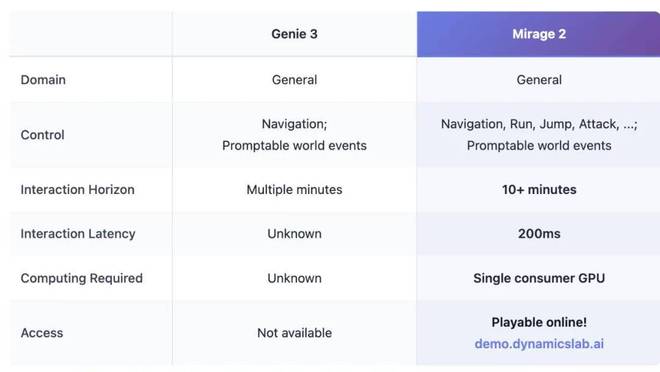Open the demo.dynamicslab.ai link
This screenshot has width=660, height=372.
539,344
